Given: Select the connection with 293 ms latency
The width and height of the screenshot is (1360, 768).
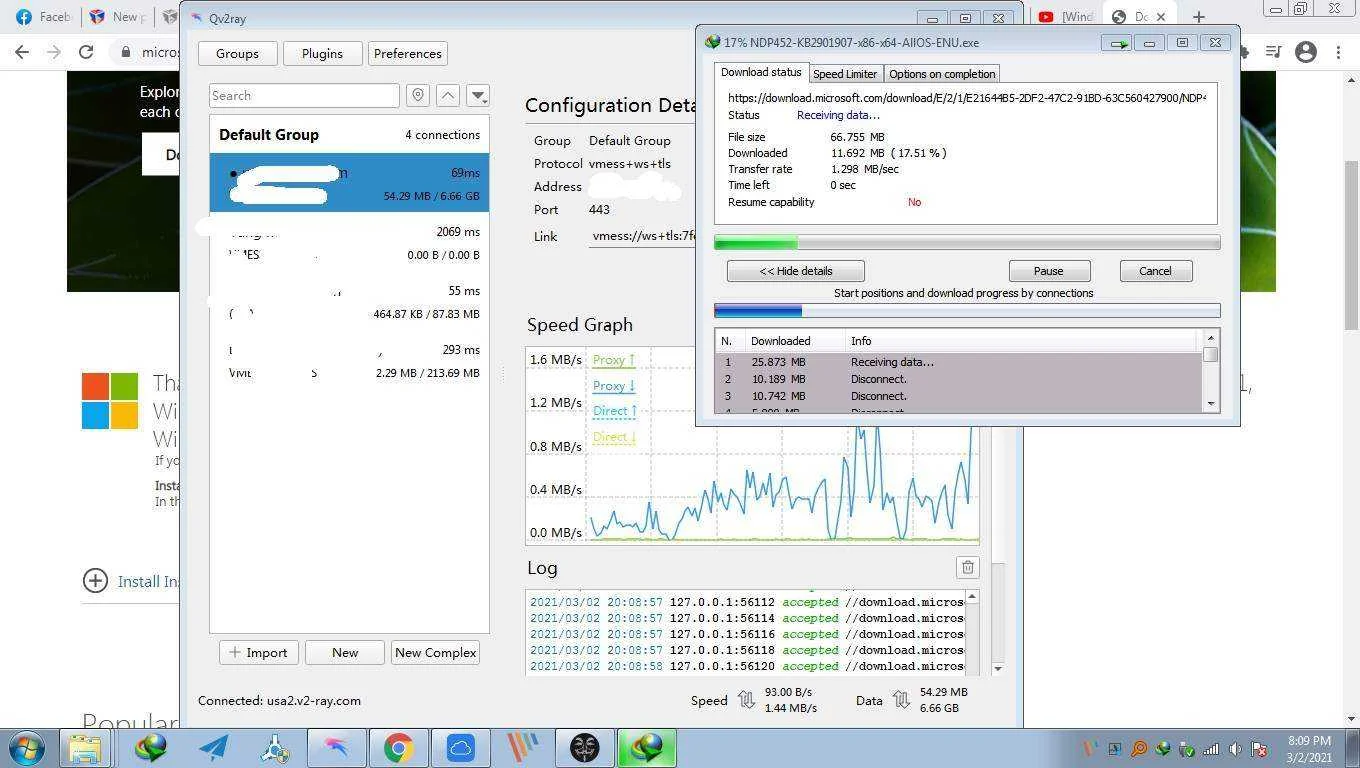Looking at the screenshot, I should pyautogui.click(x=349, y=361).
